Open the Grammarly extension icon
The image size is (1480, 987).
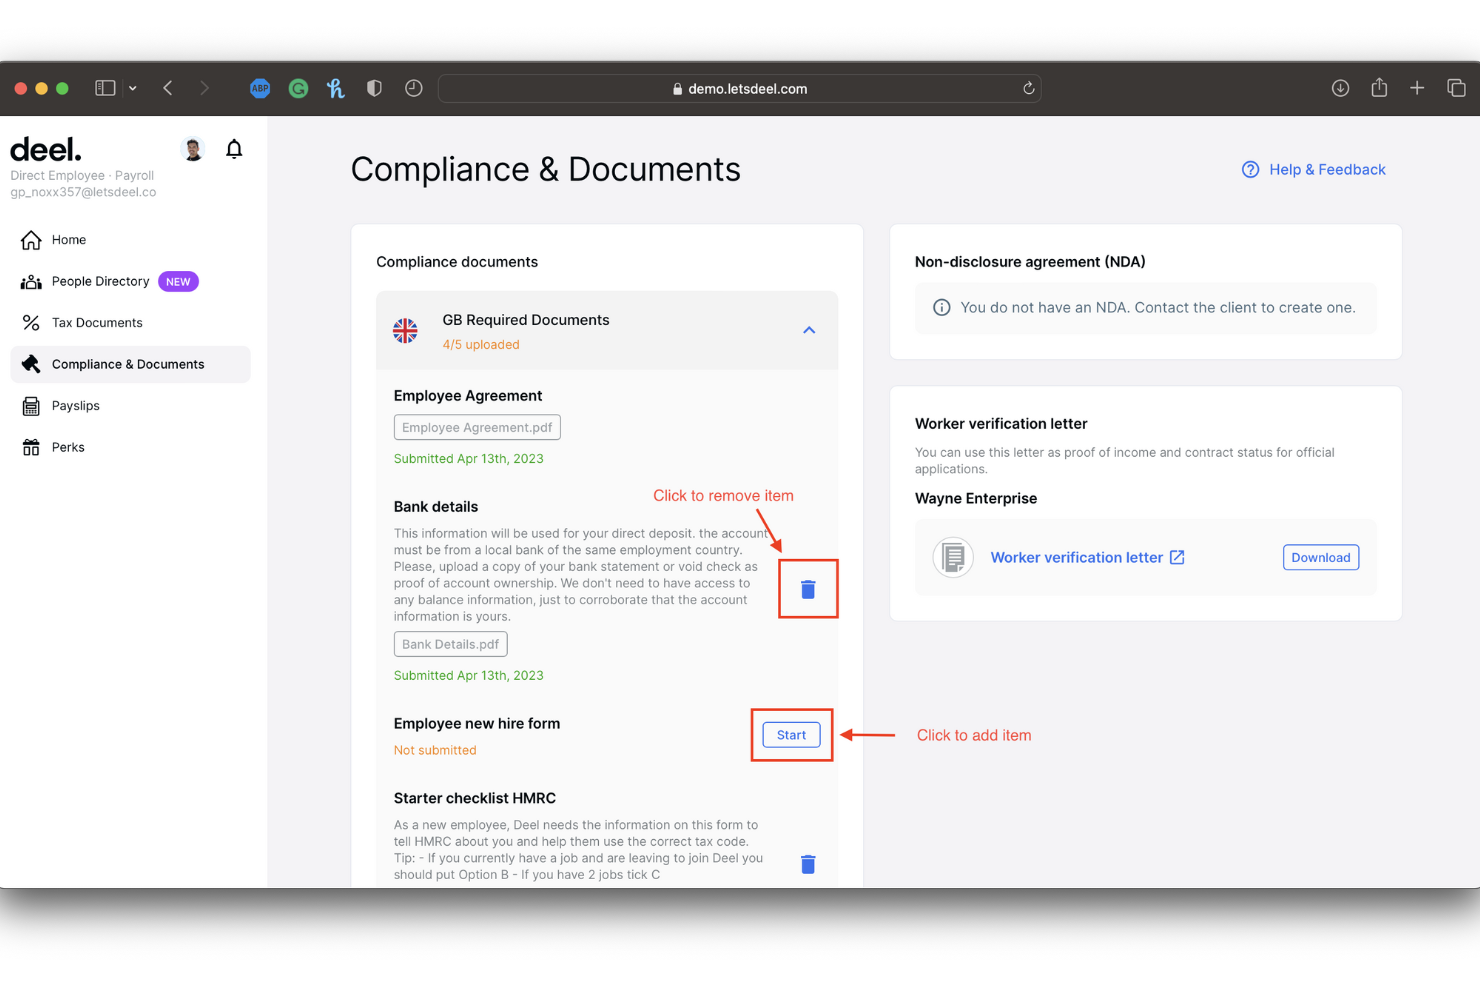(x=298, y=88)
